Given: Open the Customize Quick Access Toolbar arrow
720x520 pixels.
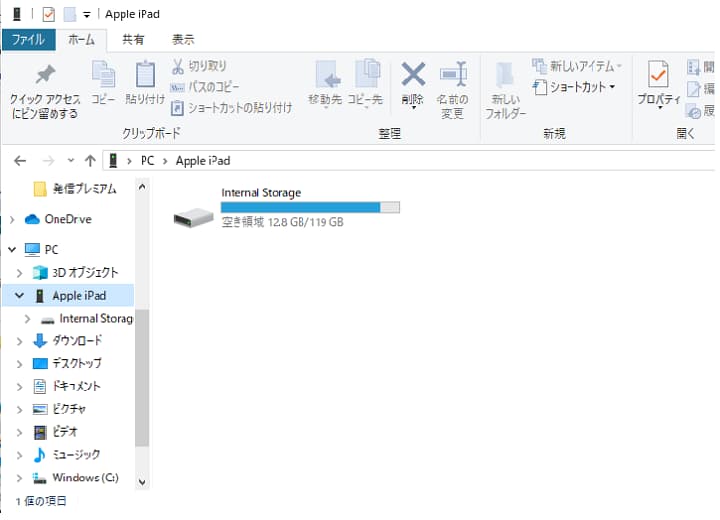Looking at the screenshot, I should click(86, 15).
